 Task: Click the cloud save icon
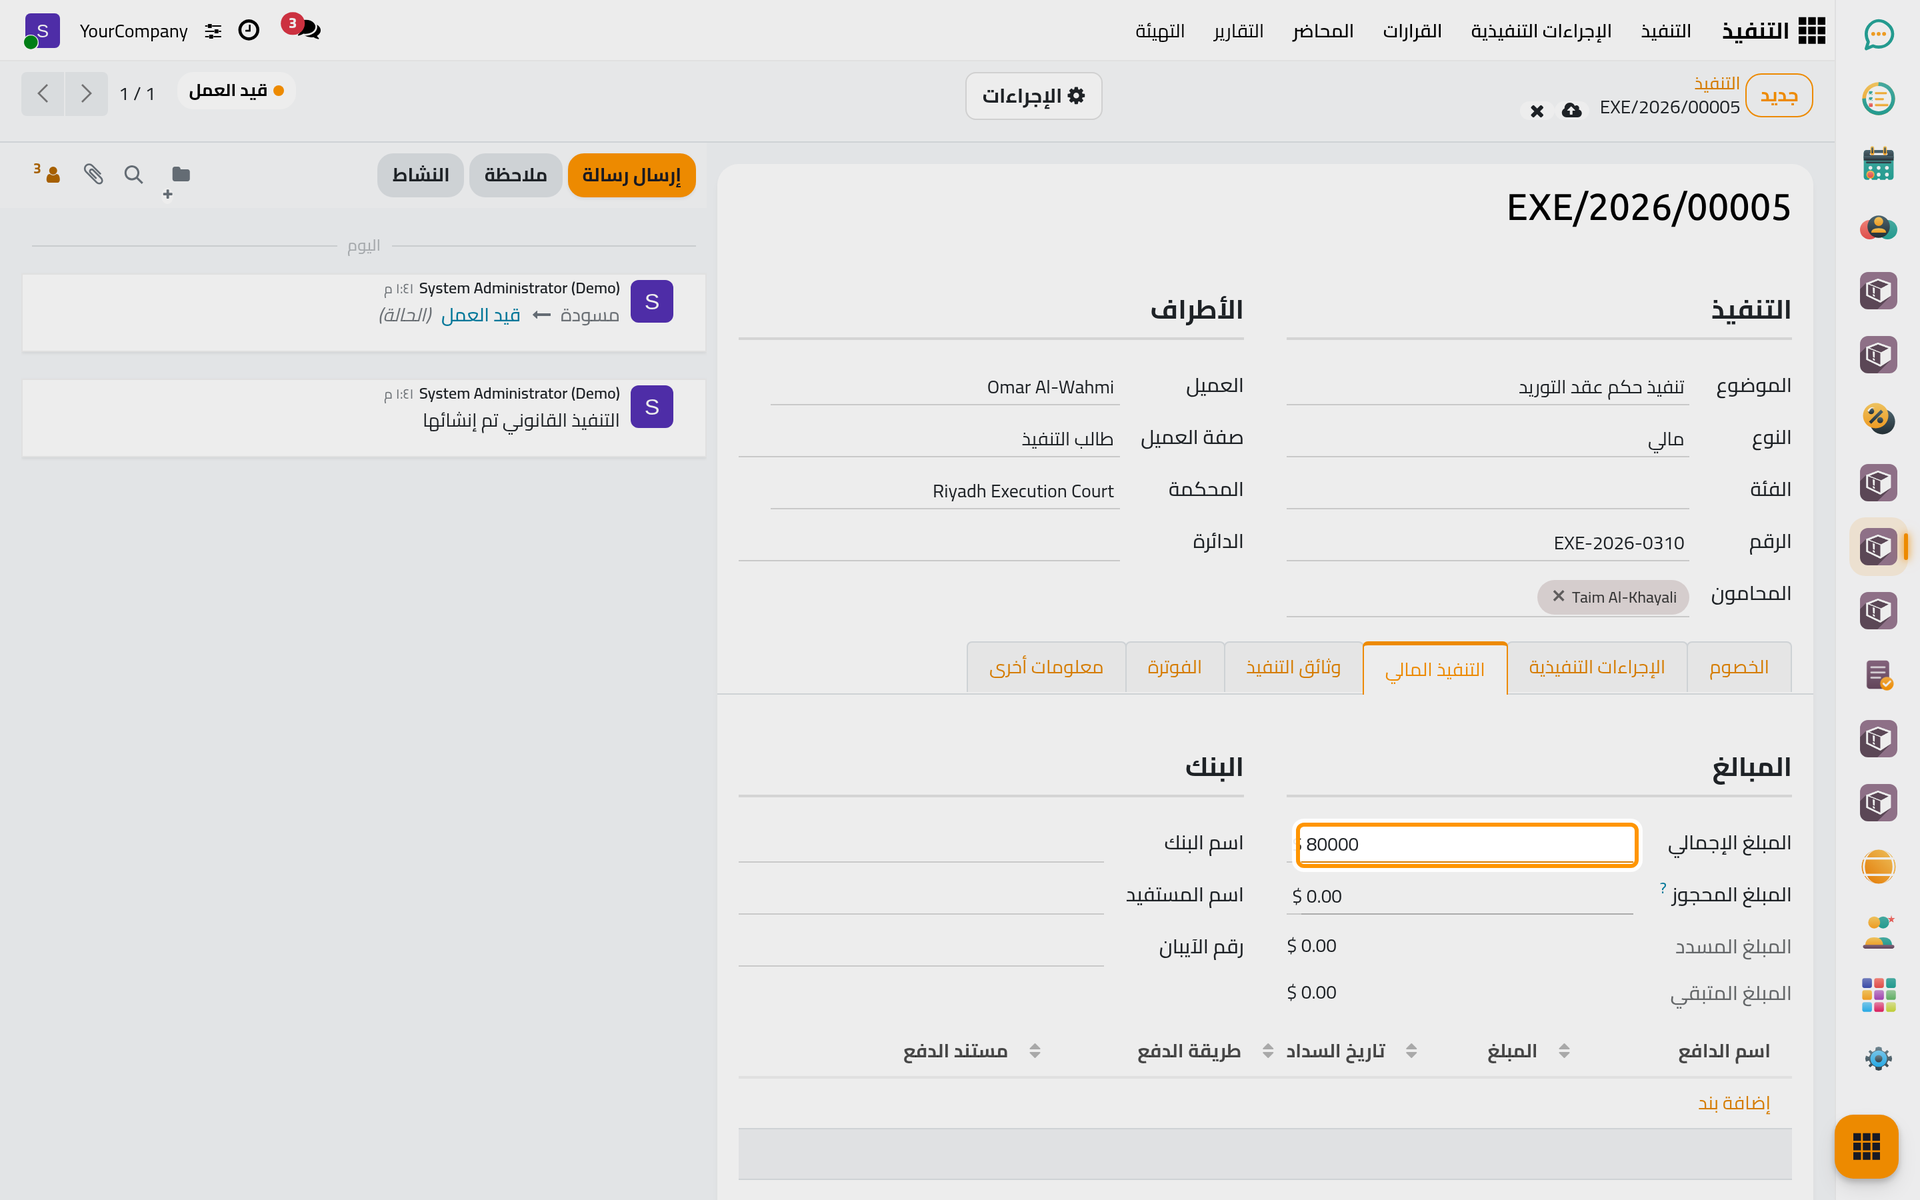point(1572,110)
